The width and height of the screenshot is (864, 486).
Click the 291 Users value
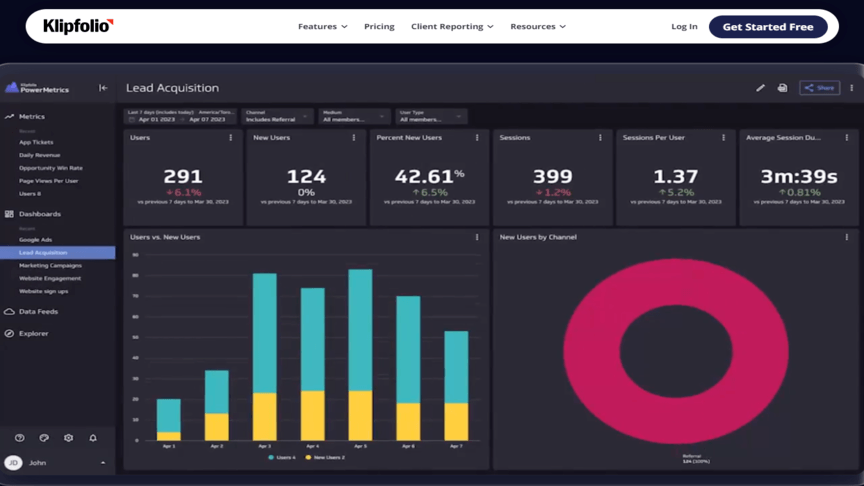coord(183,176)
